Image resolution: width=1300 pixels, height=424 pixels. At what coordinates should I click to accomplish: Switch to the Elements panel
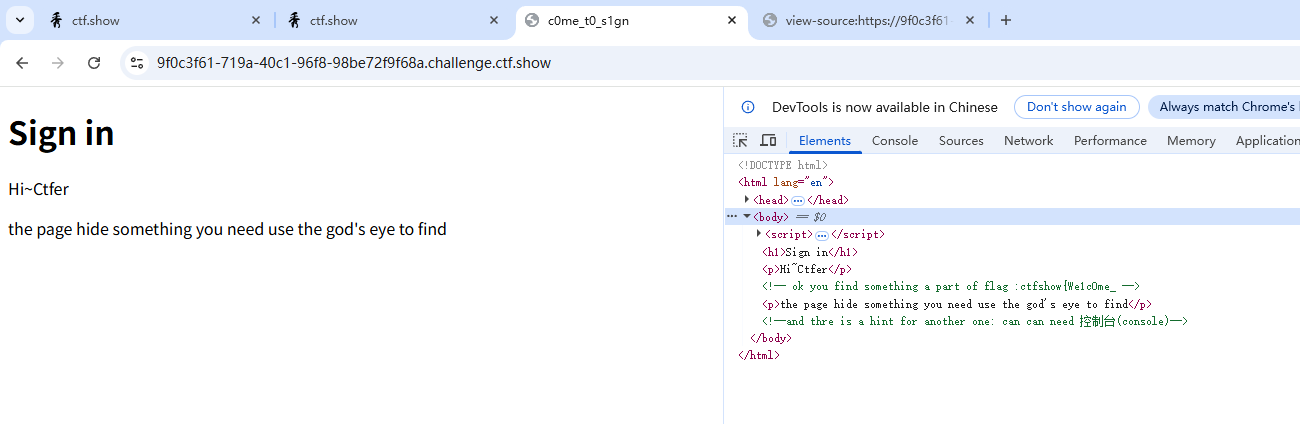pos(825,141)
